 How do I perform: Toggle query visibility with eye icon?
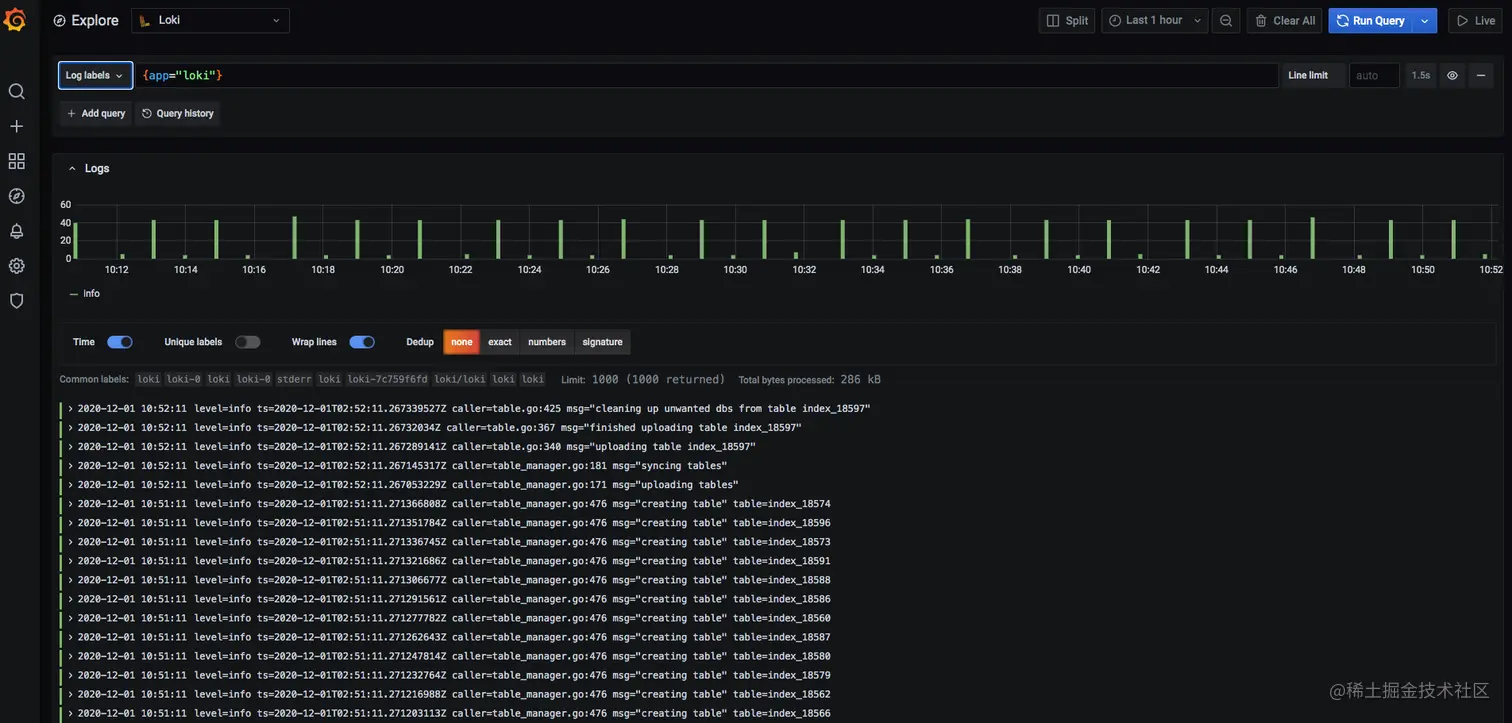tap(1452, 75)
